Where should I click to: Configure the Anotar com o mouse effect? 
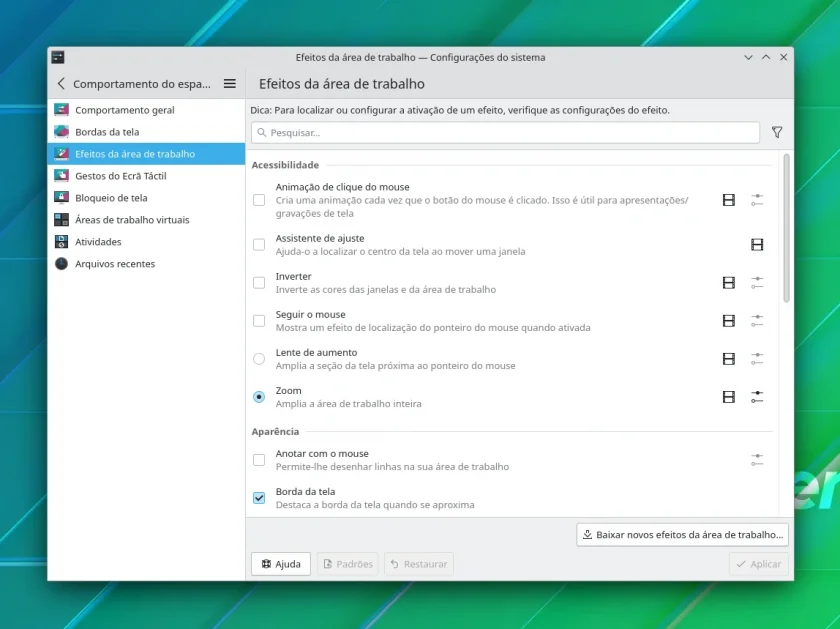756,460
